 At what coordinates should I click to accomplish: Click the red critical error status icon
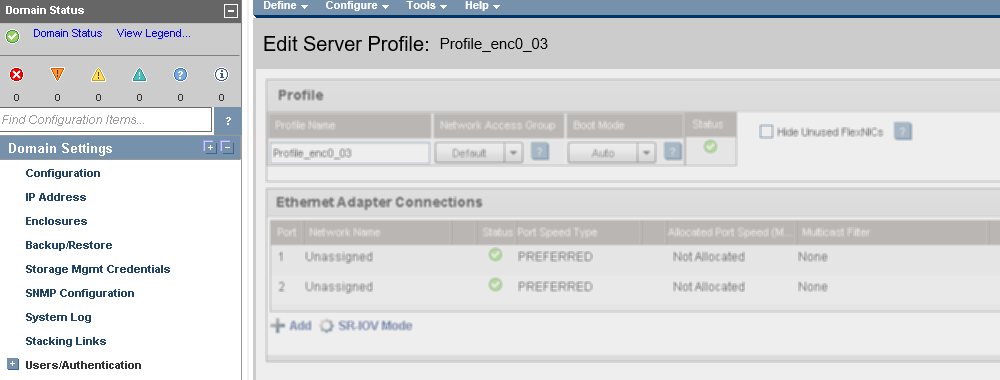tap(17, 75)
